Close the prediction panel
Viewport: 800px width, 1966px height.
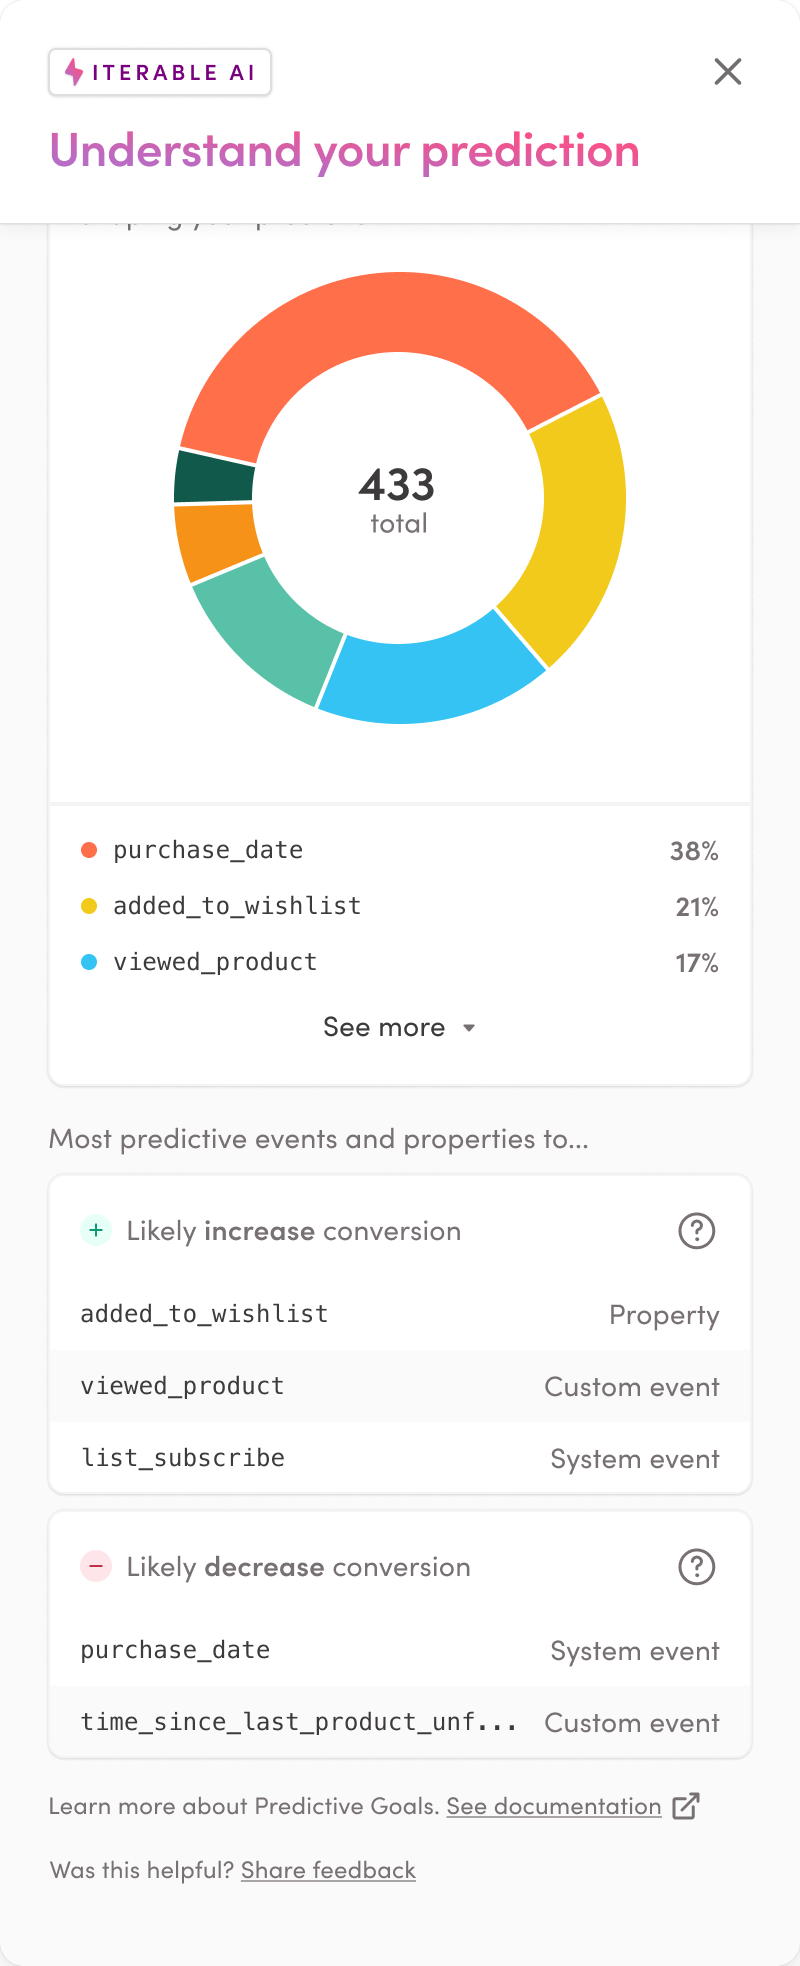pos(728,72)
